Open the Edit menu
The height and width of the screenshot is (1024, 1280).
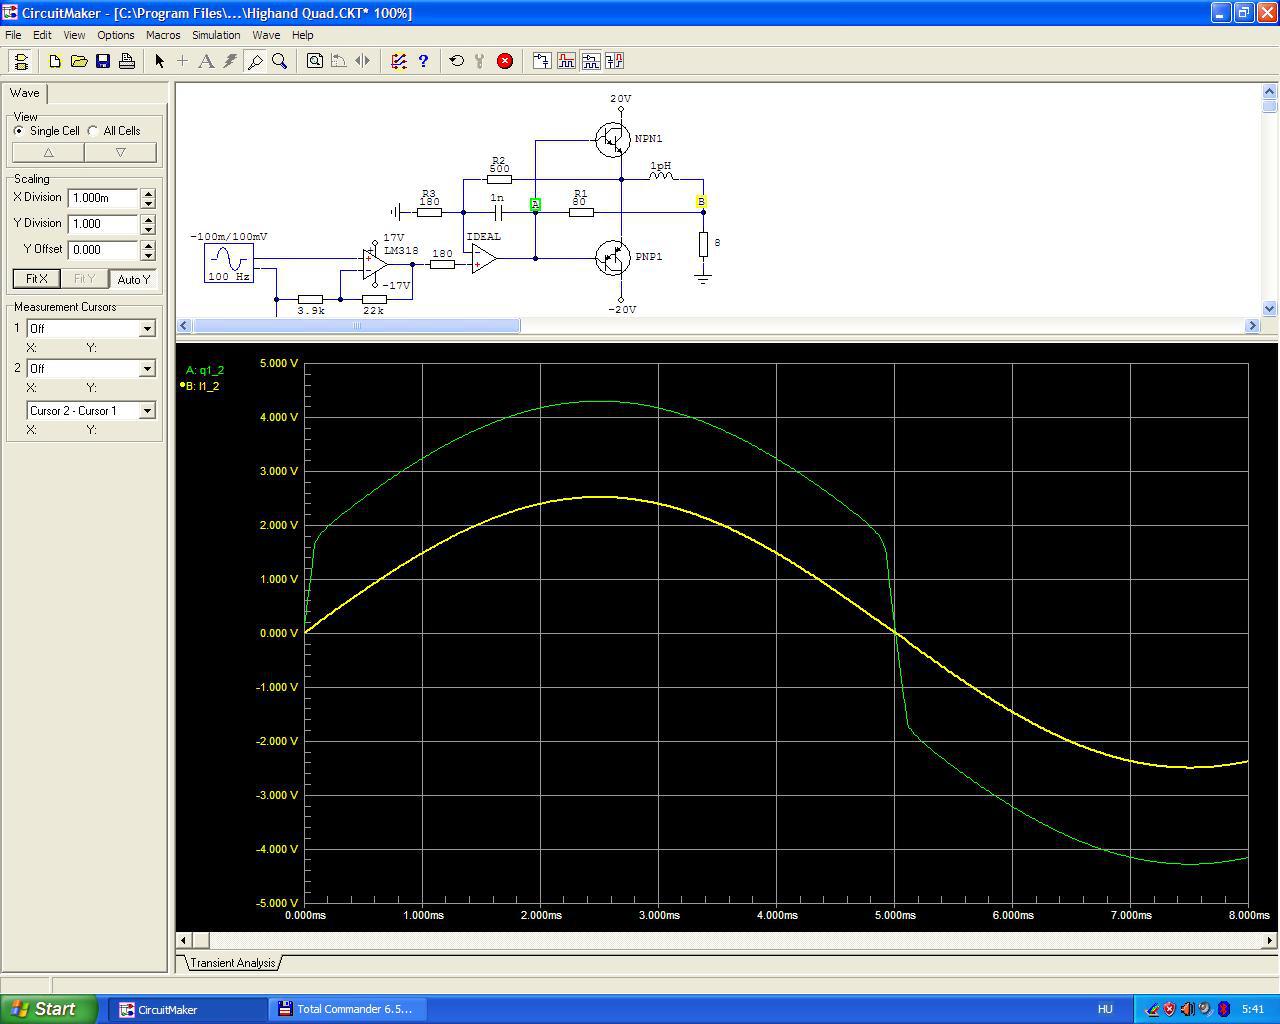pyautogui.click(x=42, y=35)
